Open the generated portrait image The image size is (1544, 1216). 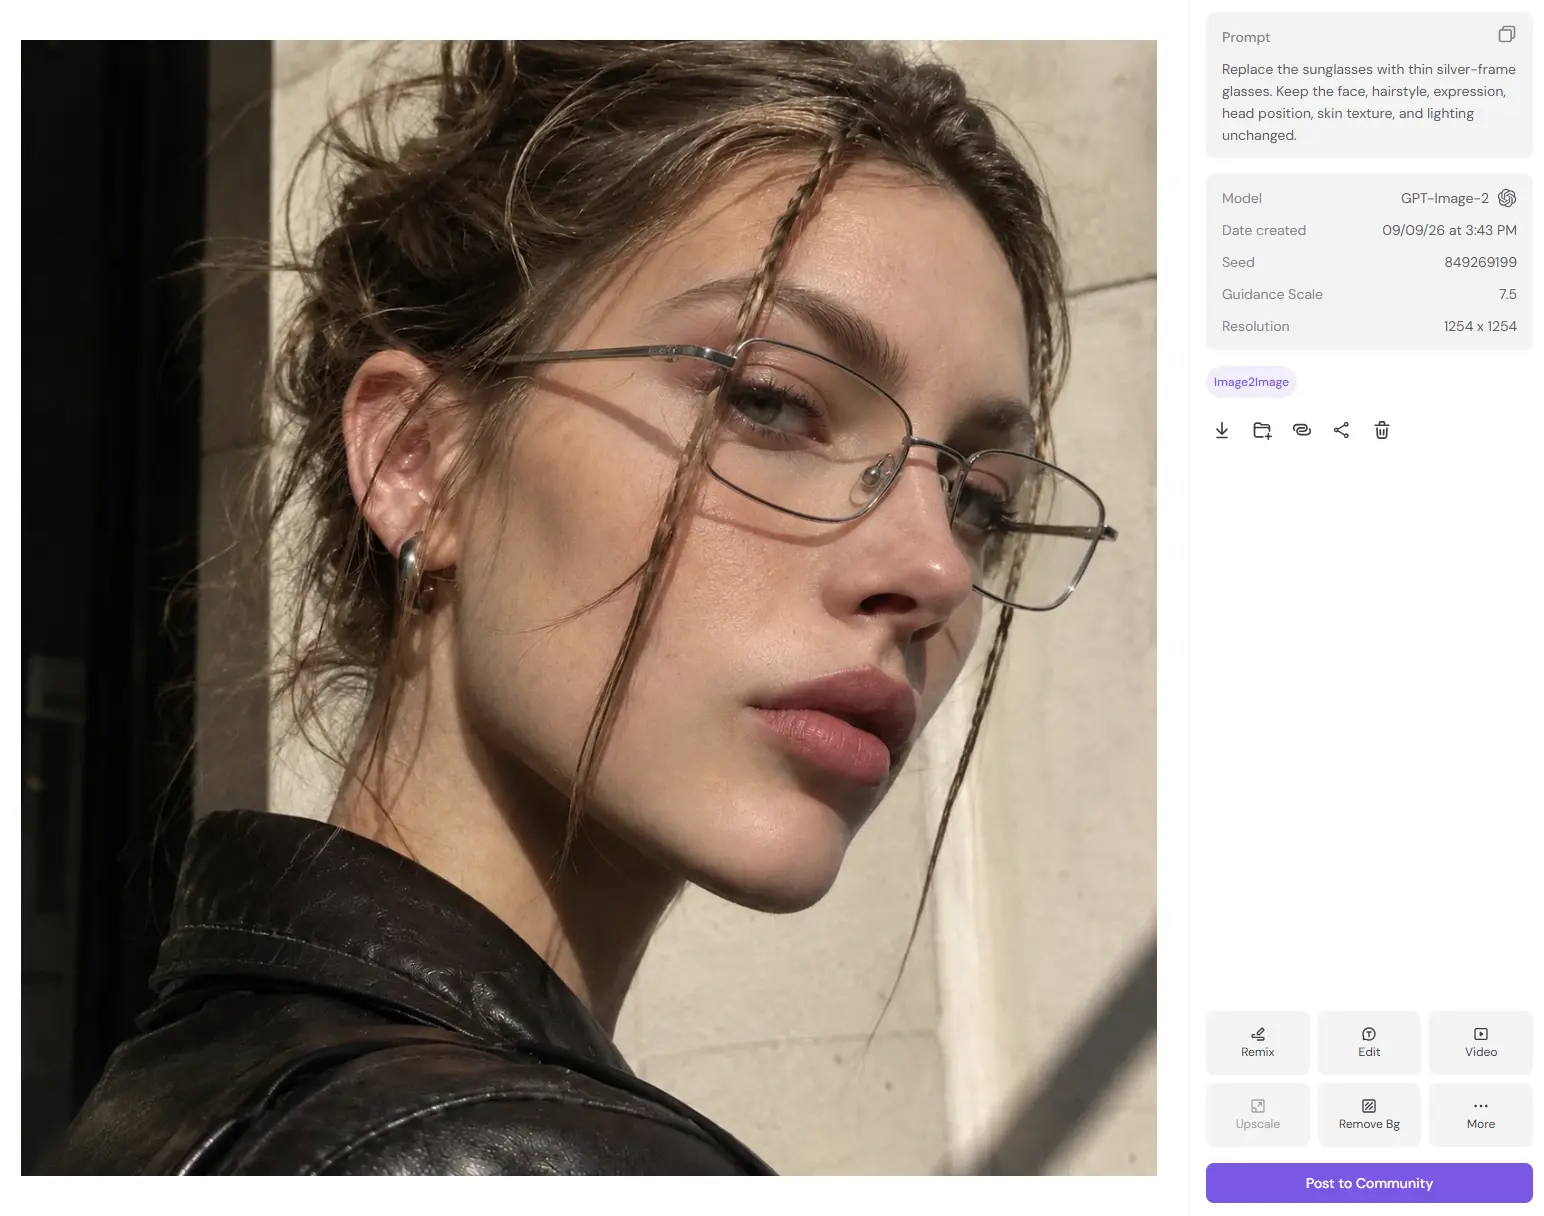[x=589, y=608]
